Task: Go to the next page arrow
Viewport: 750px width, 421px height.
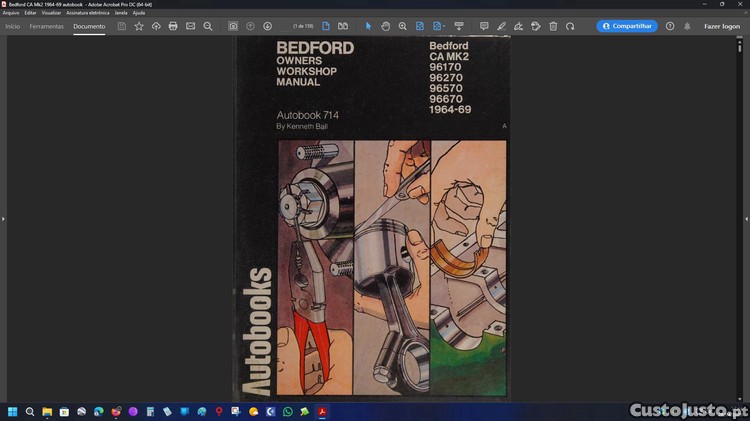Action: (267, 26)
